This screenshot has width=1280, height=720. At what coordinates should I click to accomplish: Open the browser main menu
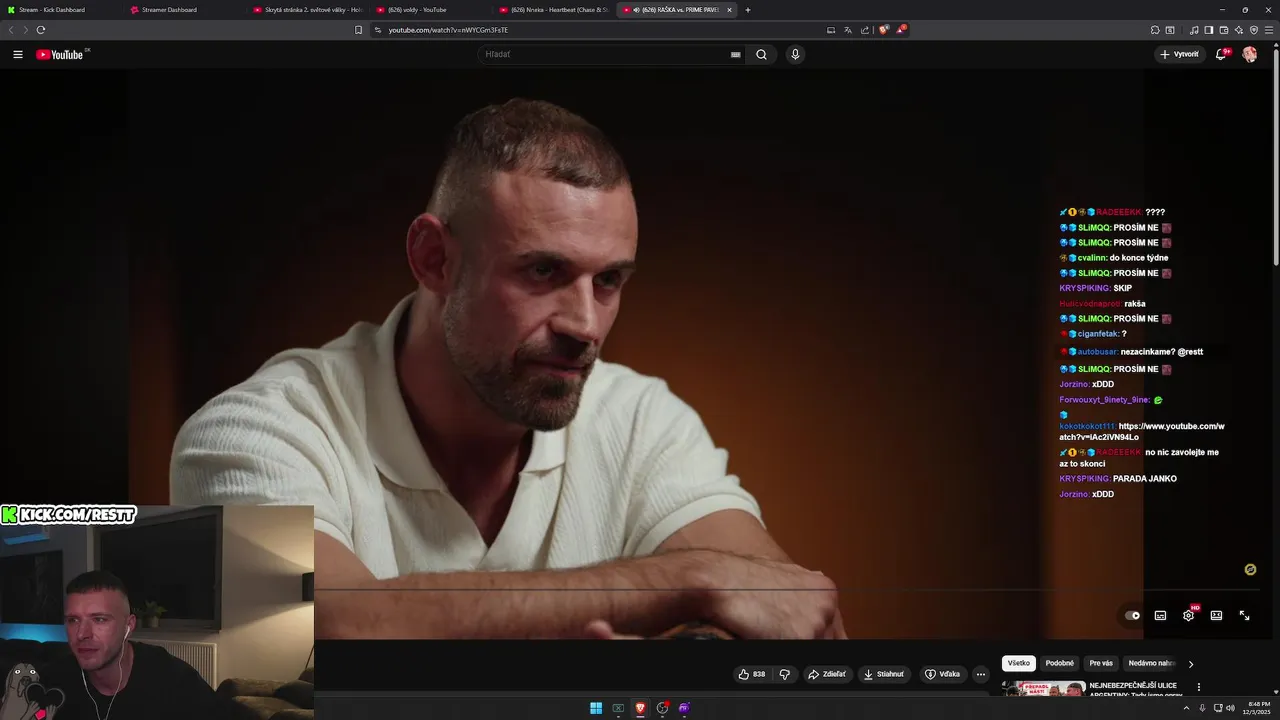(x=1269, y=30)
